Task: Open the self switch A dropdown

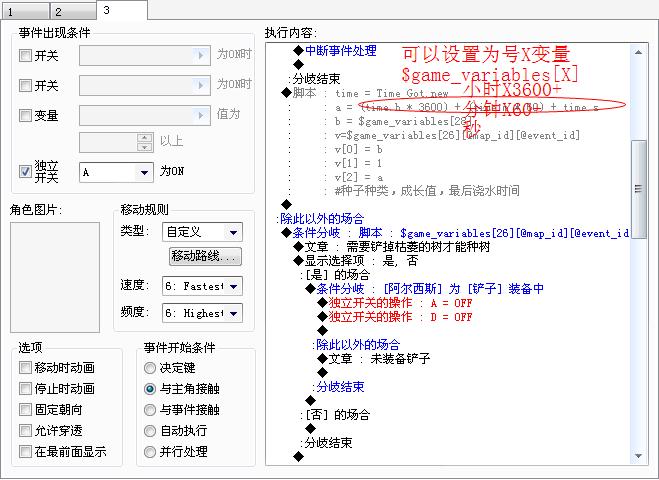Action: pos(116,172)
